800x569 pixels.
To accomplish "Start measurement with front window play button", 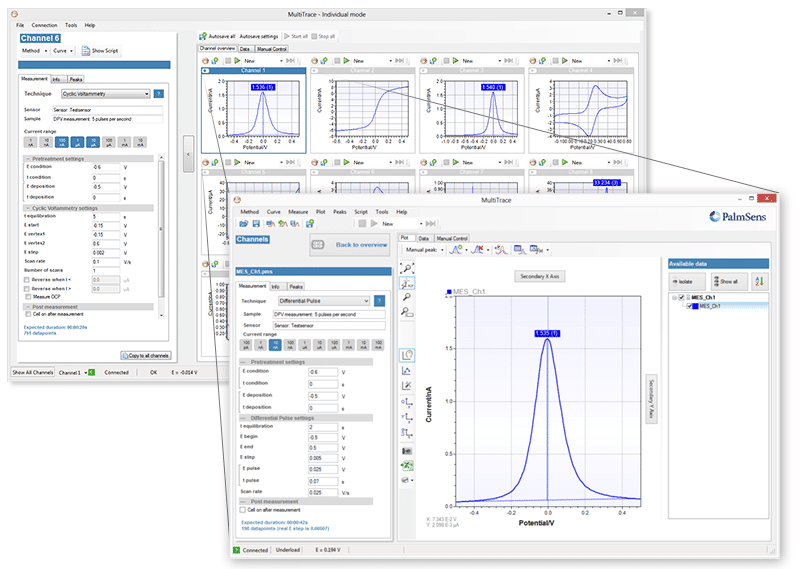I will (x=374, y=224).
